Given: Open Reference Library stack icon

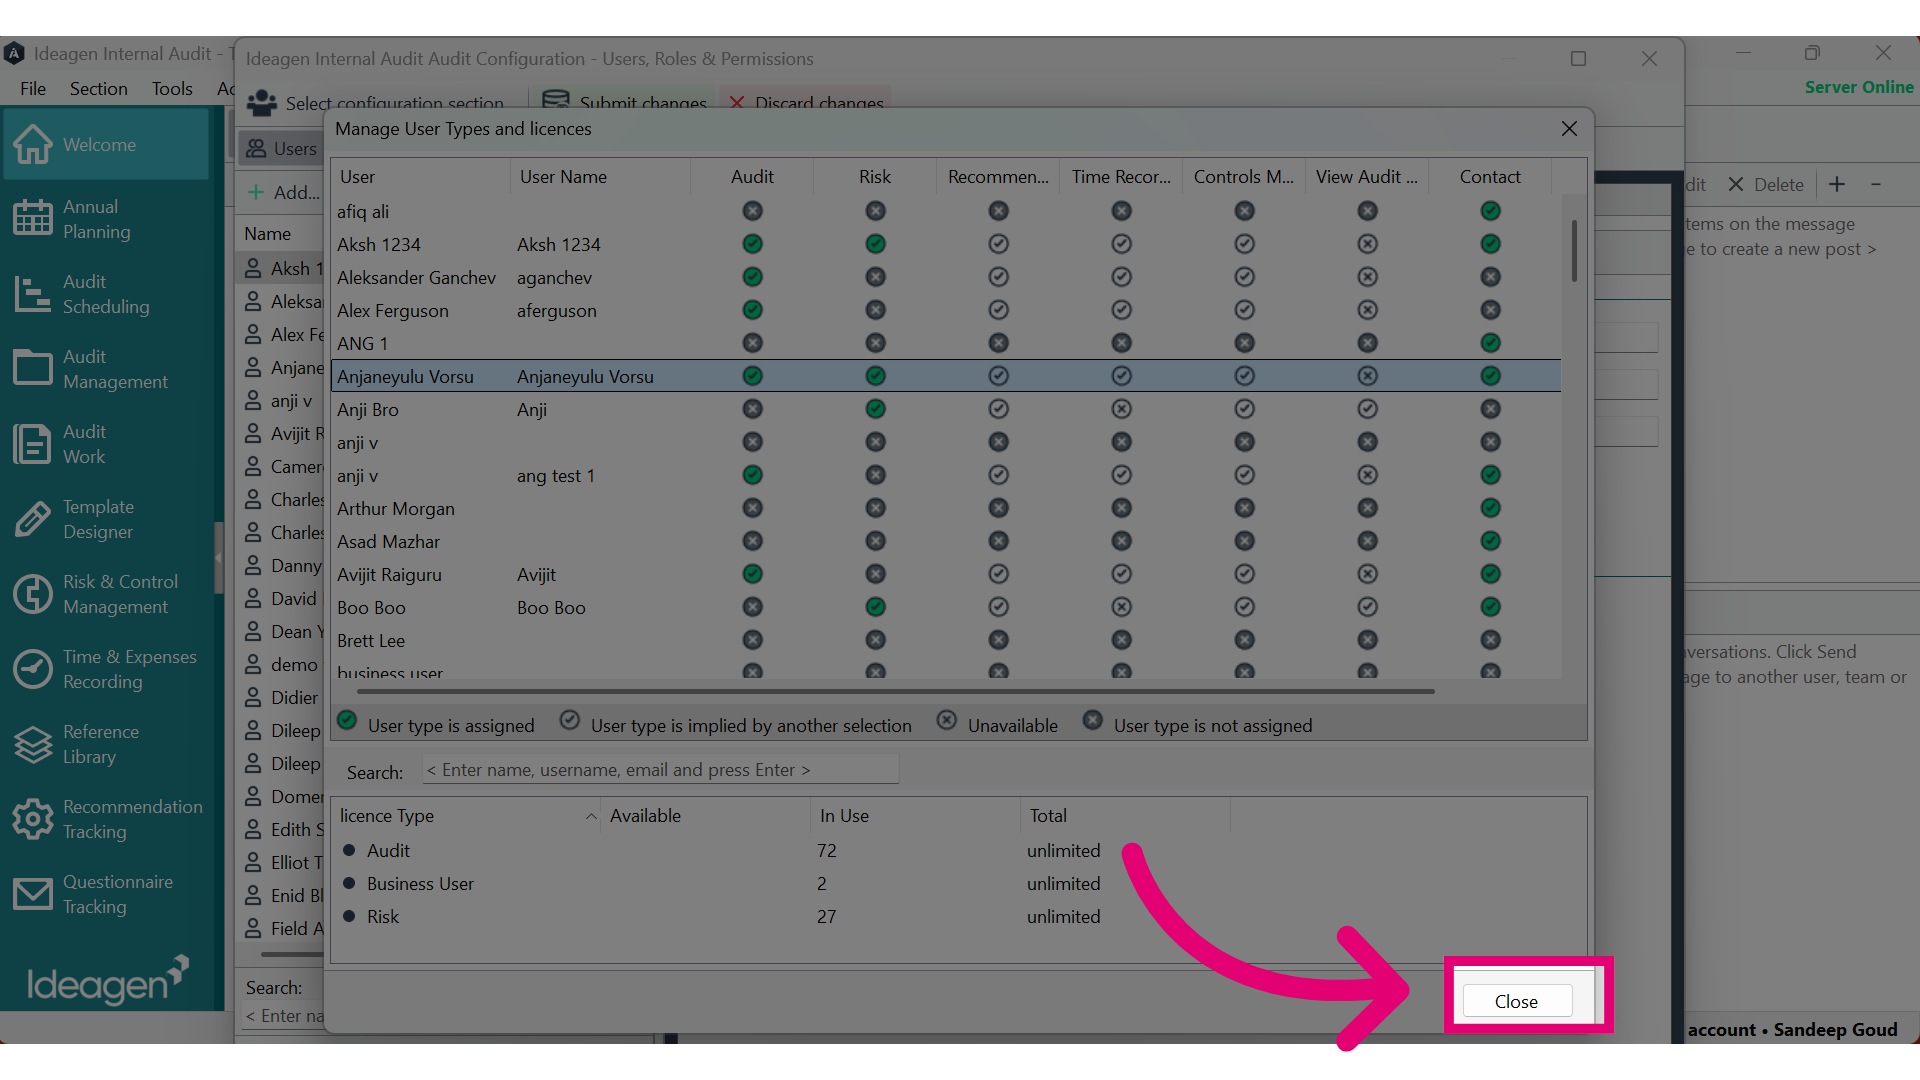Looking at the screenshot, I should 32,744.
